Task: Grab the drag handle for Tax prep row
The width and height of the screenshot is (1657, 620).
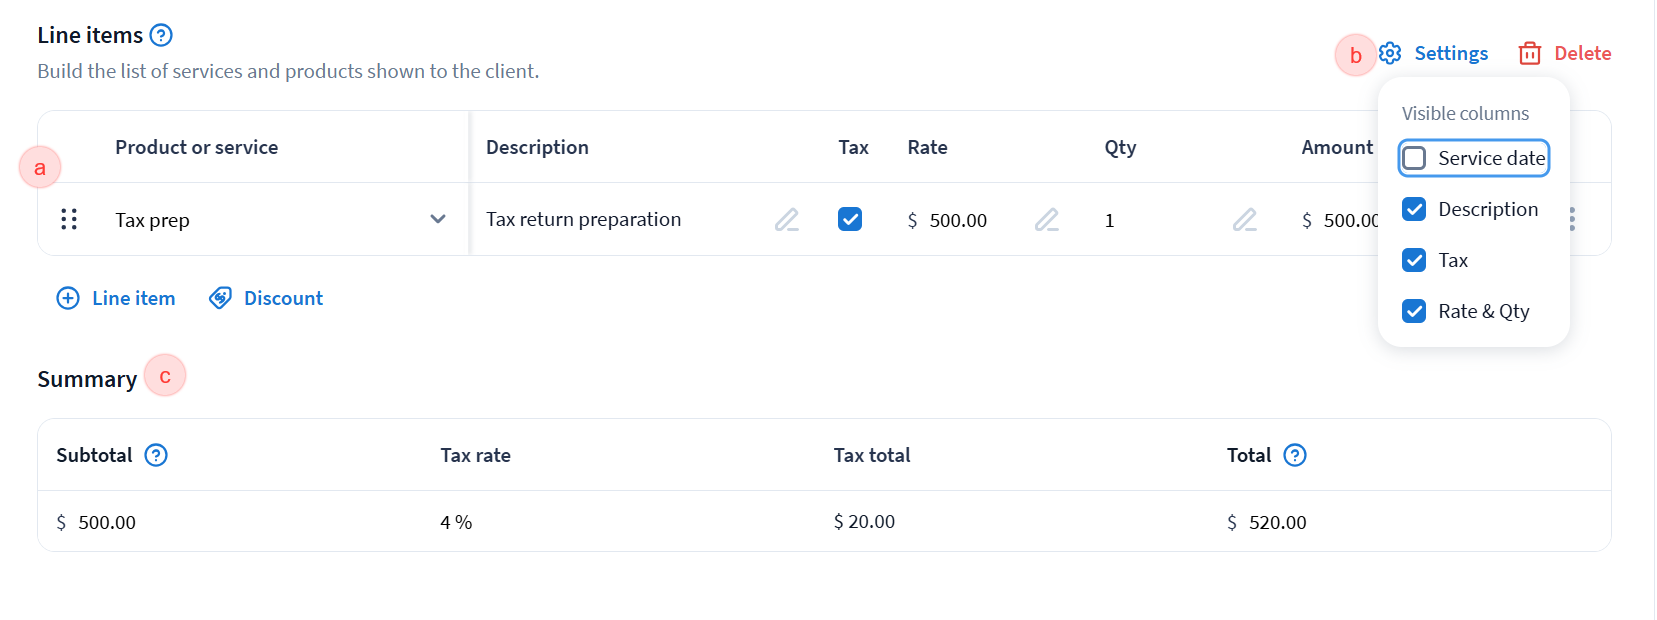Action: (69, 219)
